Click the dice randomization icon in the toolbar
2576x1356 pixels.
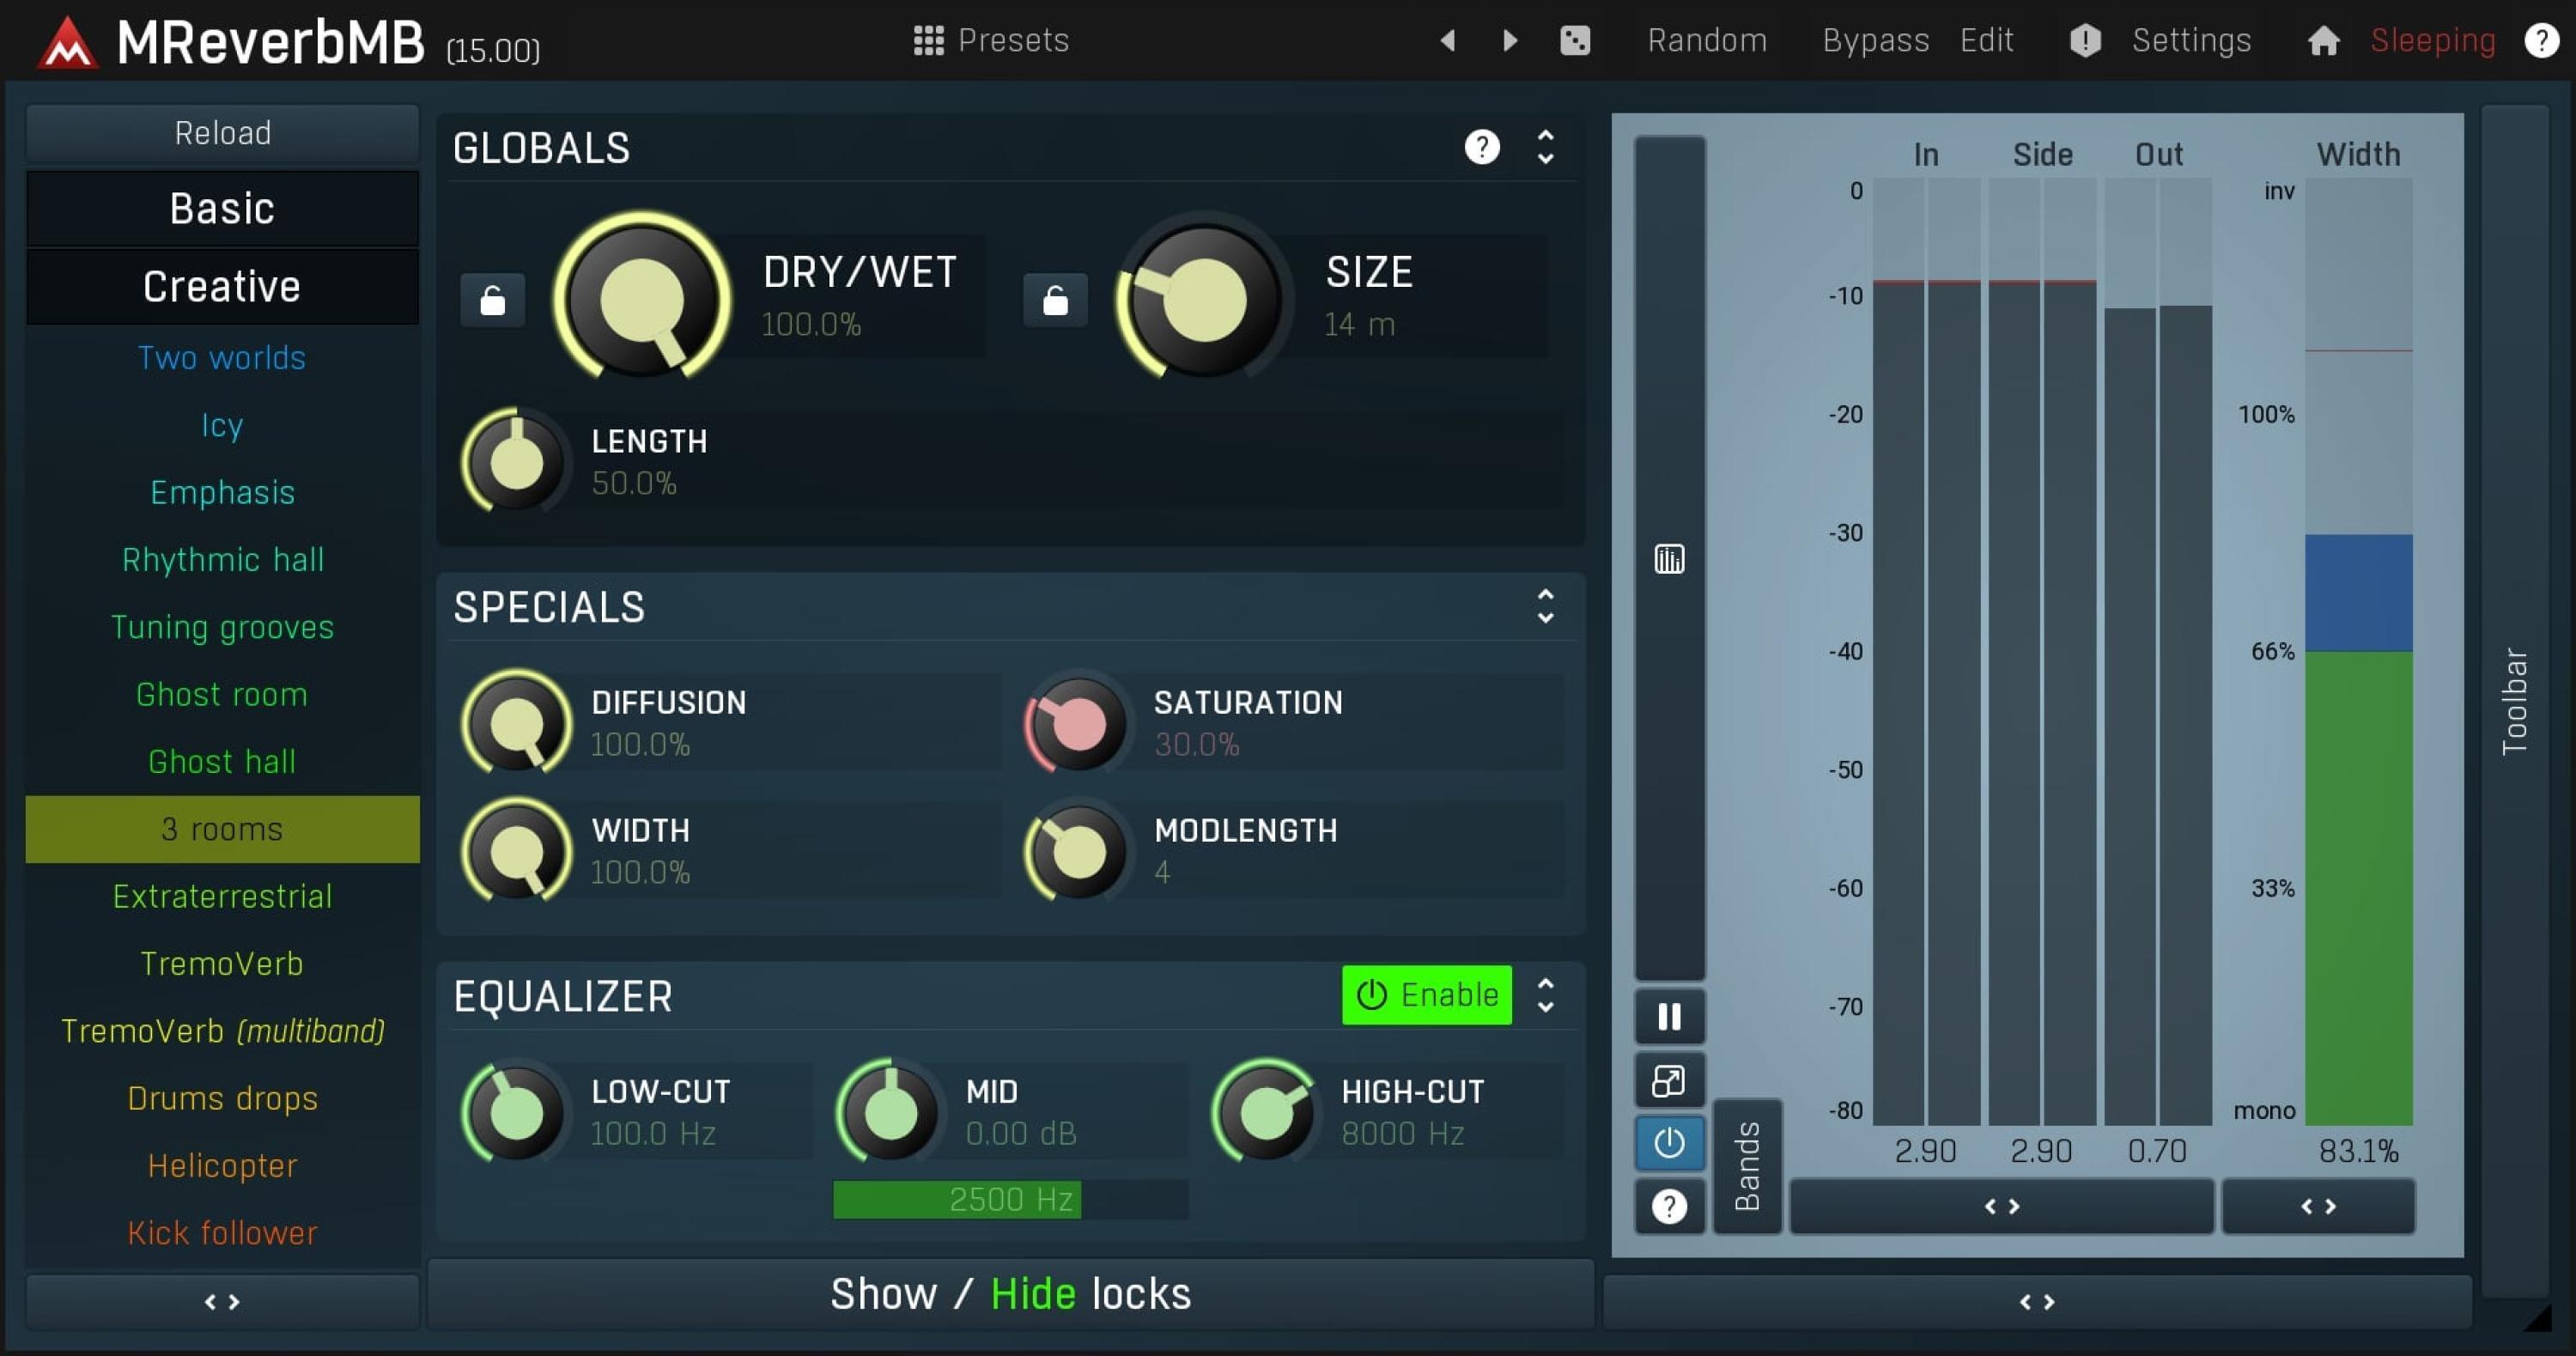pyautogui.click(x=1574, y=40)
